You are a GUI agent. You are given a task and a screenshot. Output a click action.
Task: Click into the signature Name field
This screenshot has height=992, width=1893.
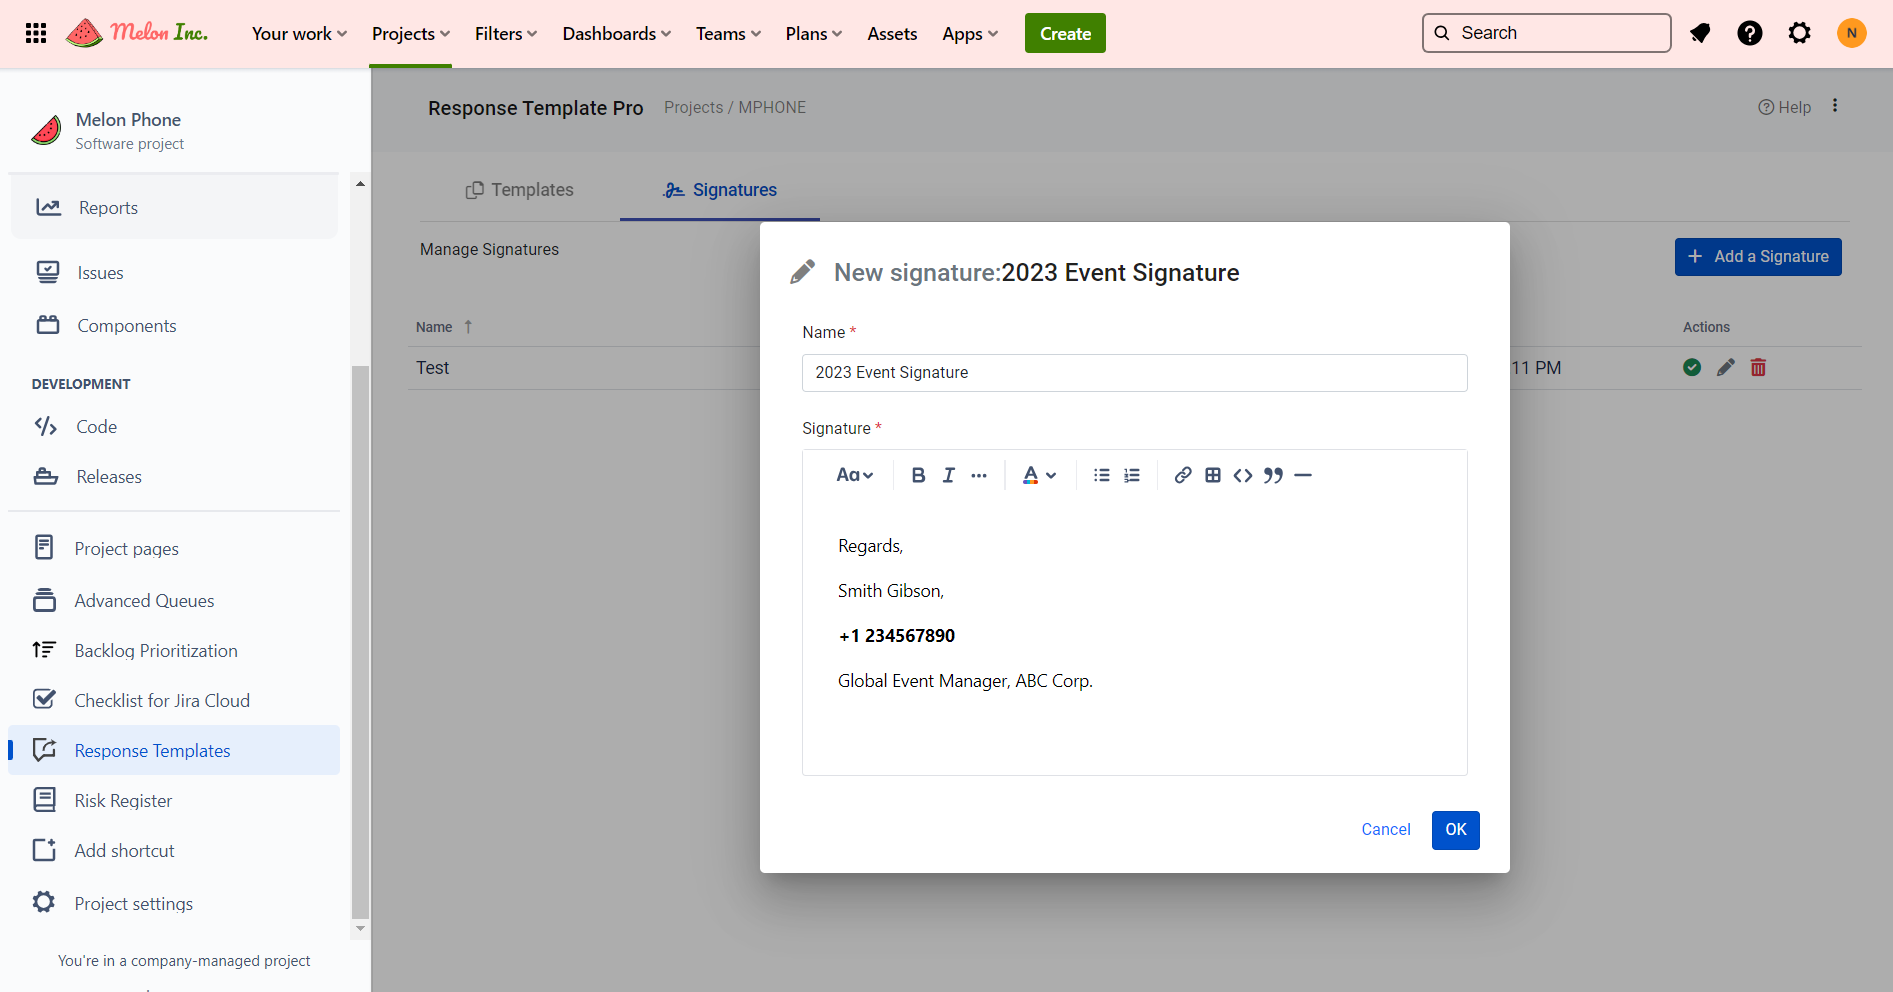click(x=1134, y=372)
